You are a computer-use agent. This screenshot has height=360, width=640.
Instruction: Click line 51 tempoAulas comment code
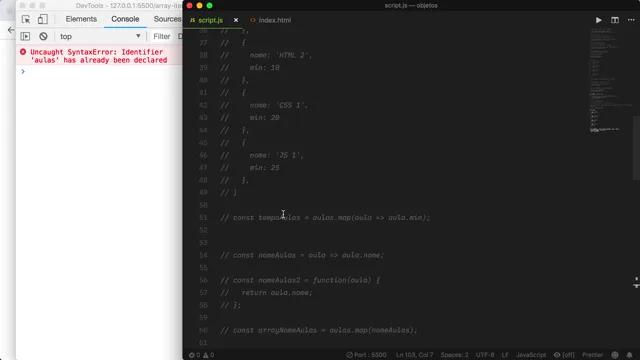point(325,218)
